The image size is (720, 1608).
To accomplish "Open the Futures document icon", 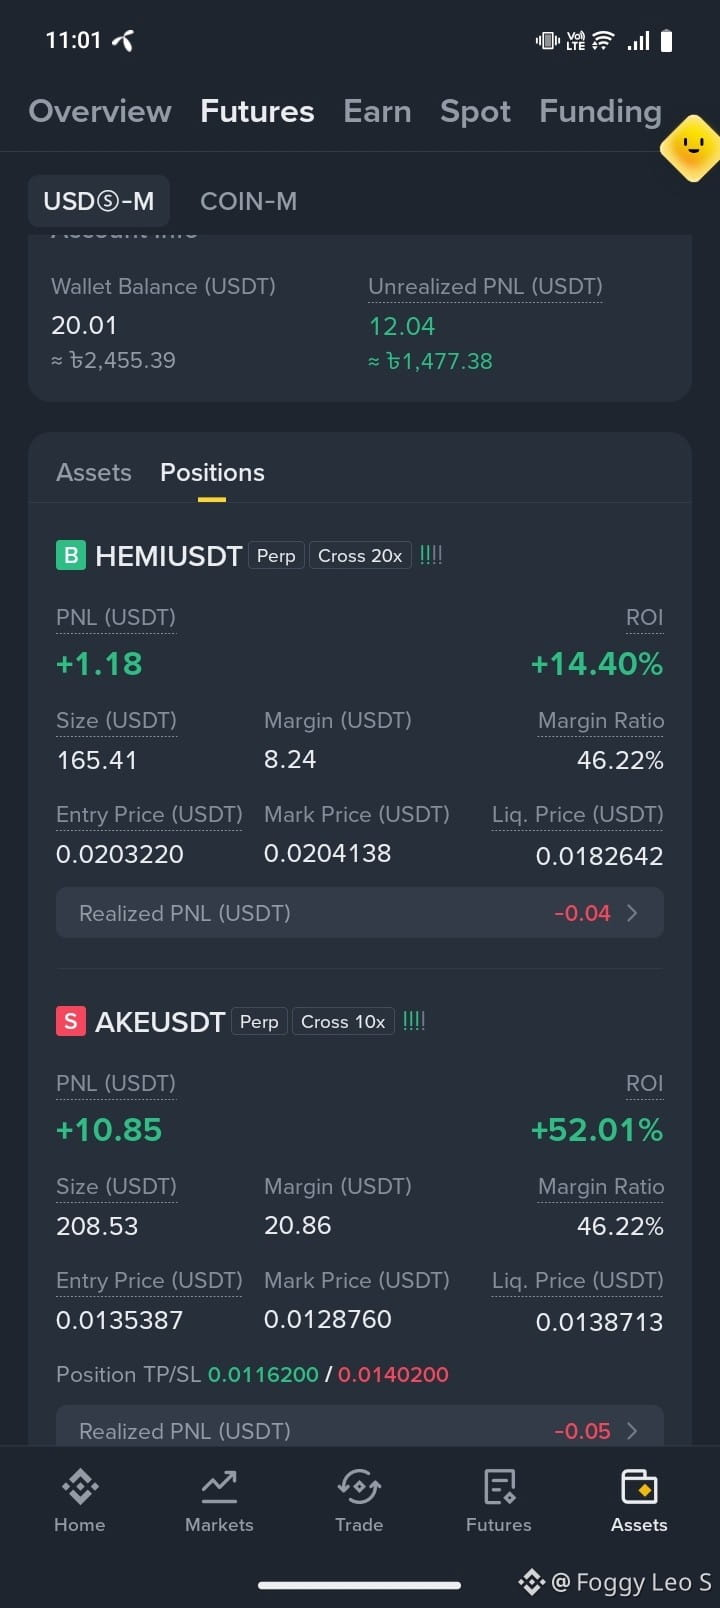I will tap(499, 1487).
